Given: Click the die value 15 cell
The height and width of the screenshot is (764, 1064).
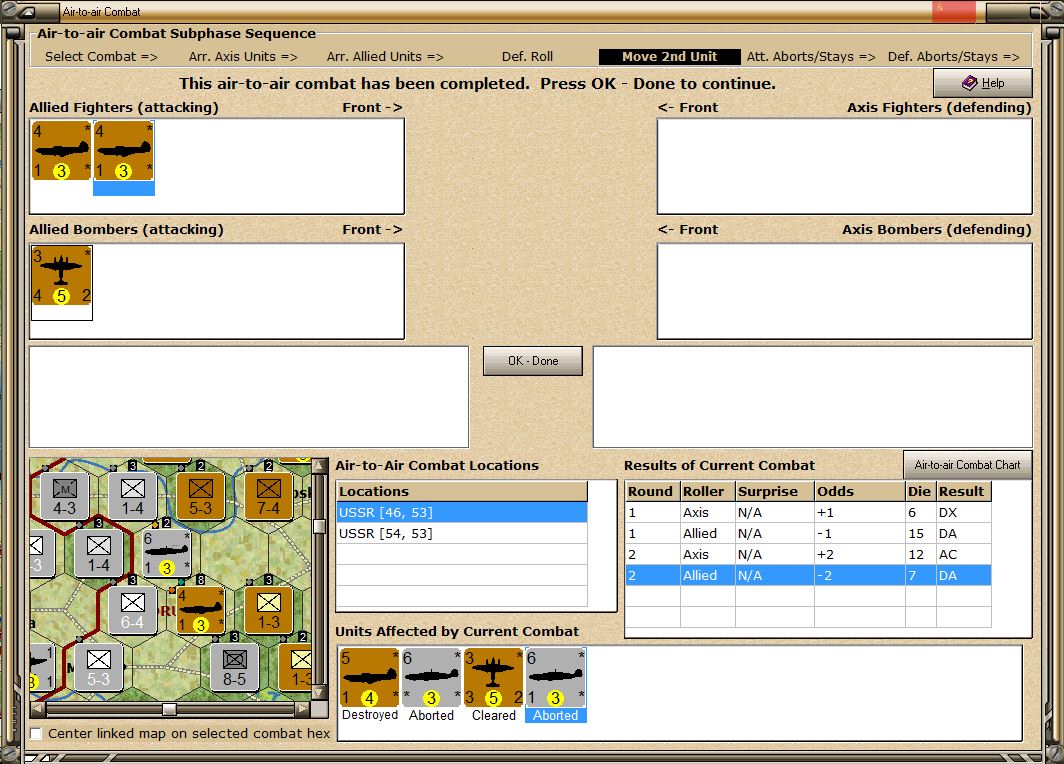Looking at the screenshot, I should (x=920, y=533).
